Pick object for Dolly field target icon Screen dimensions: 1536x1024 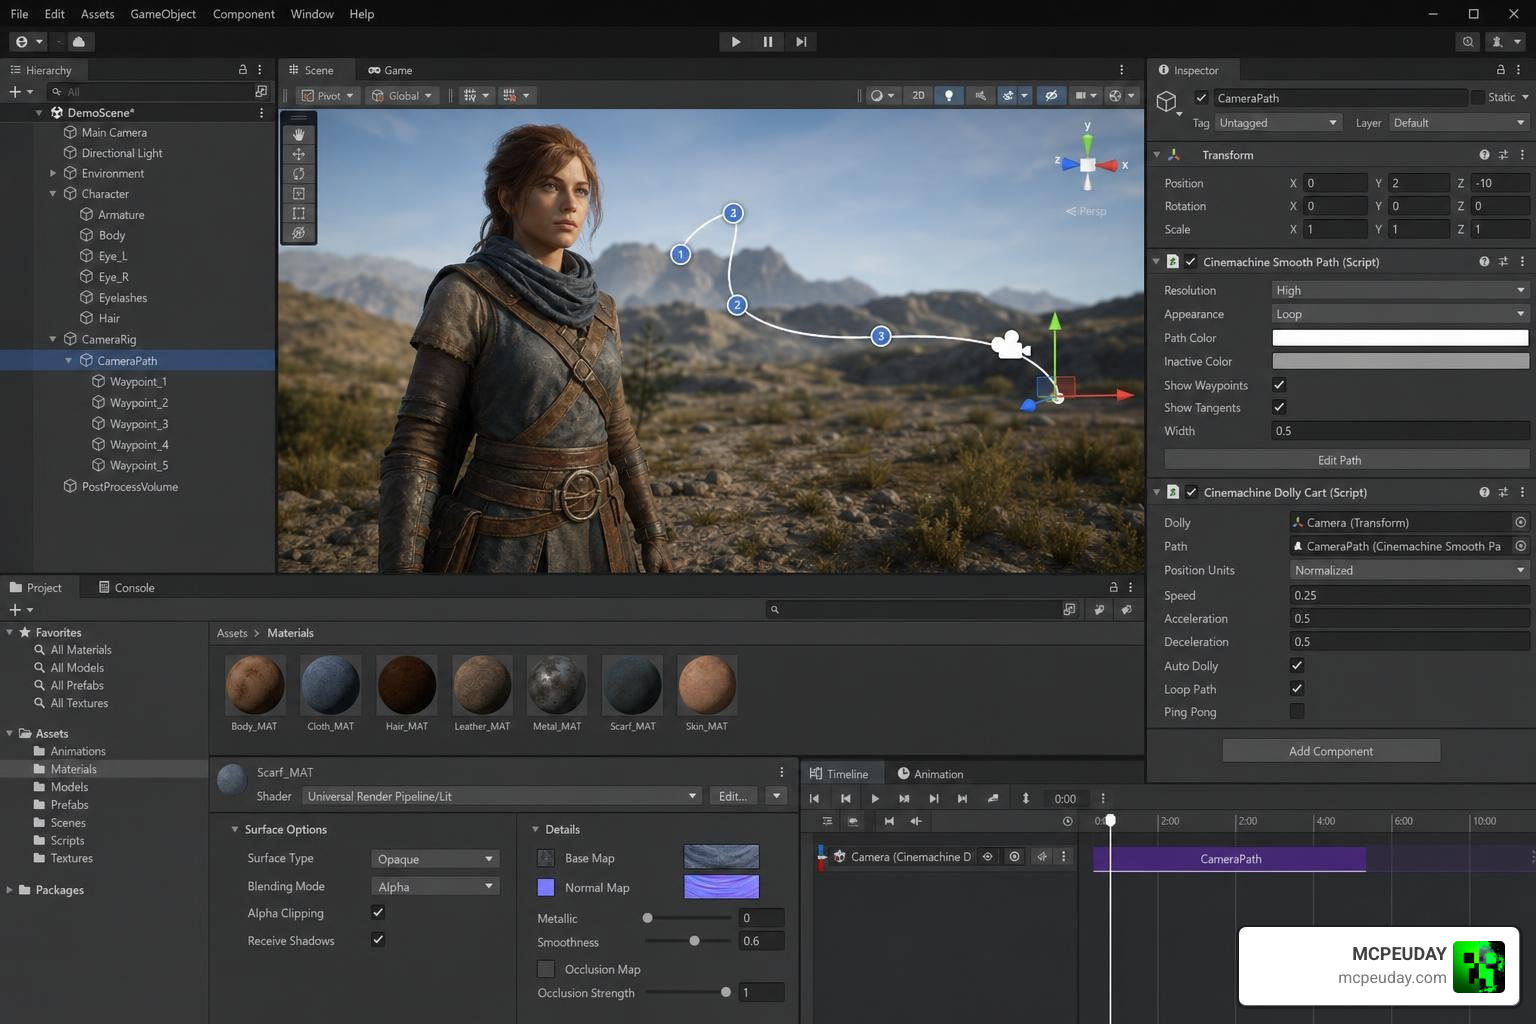(1520, 523)
